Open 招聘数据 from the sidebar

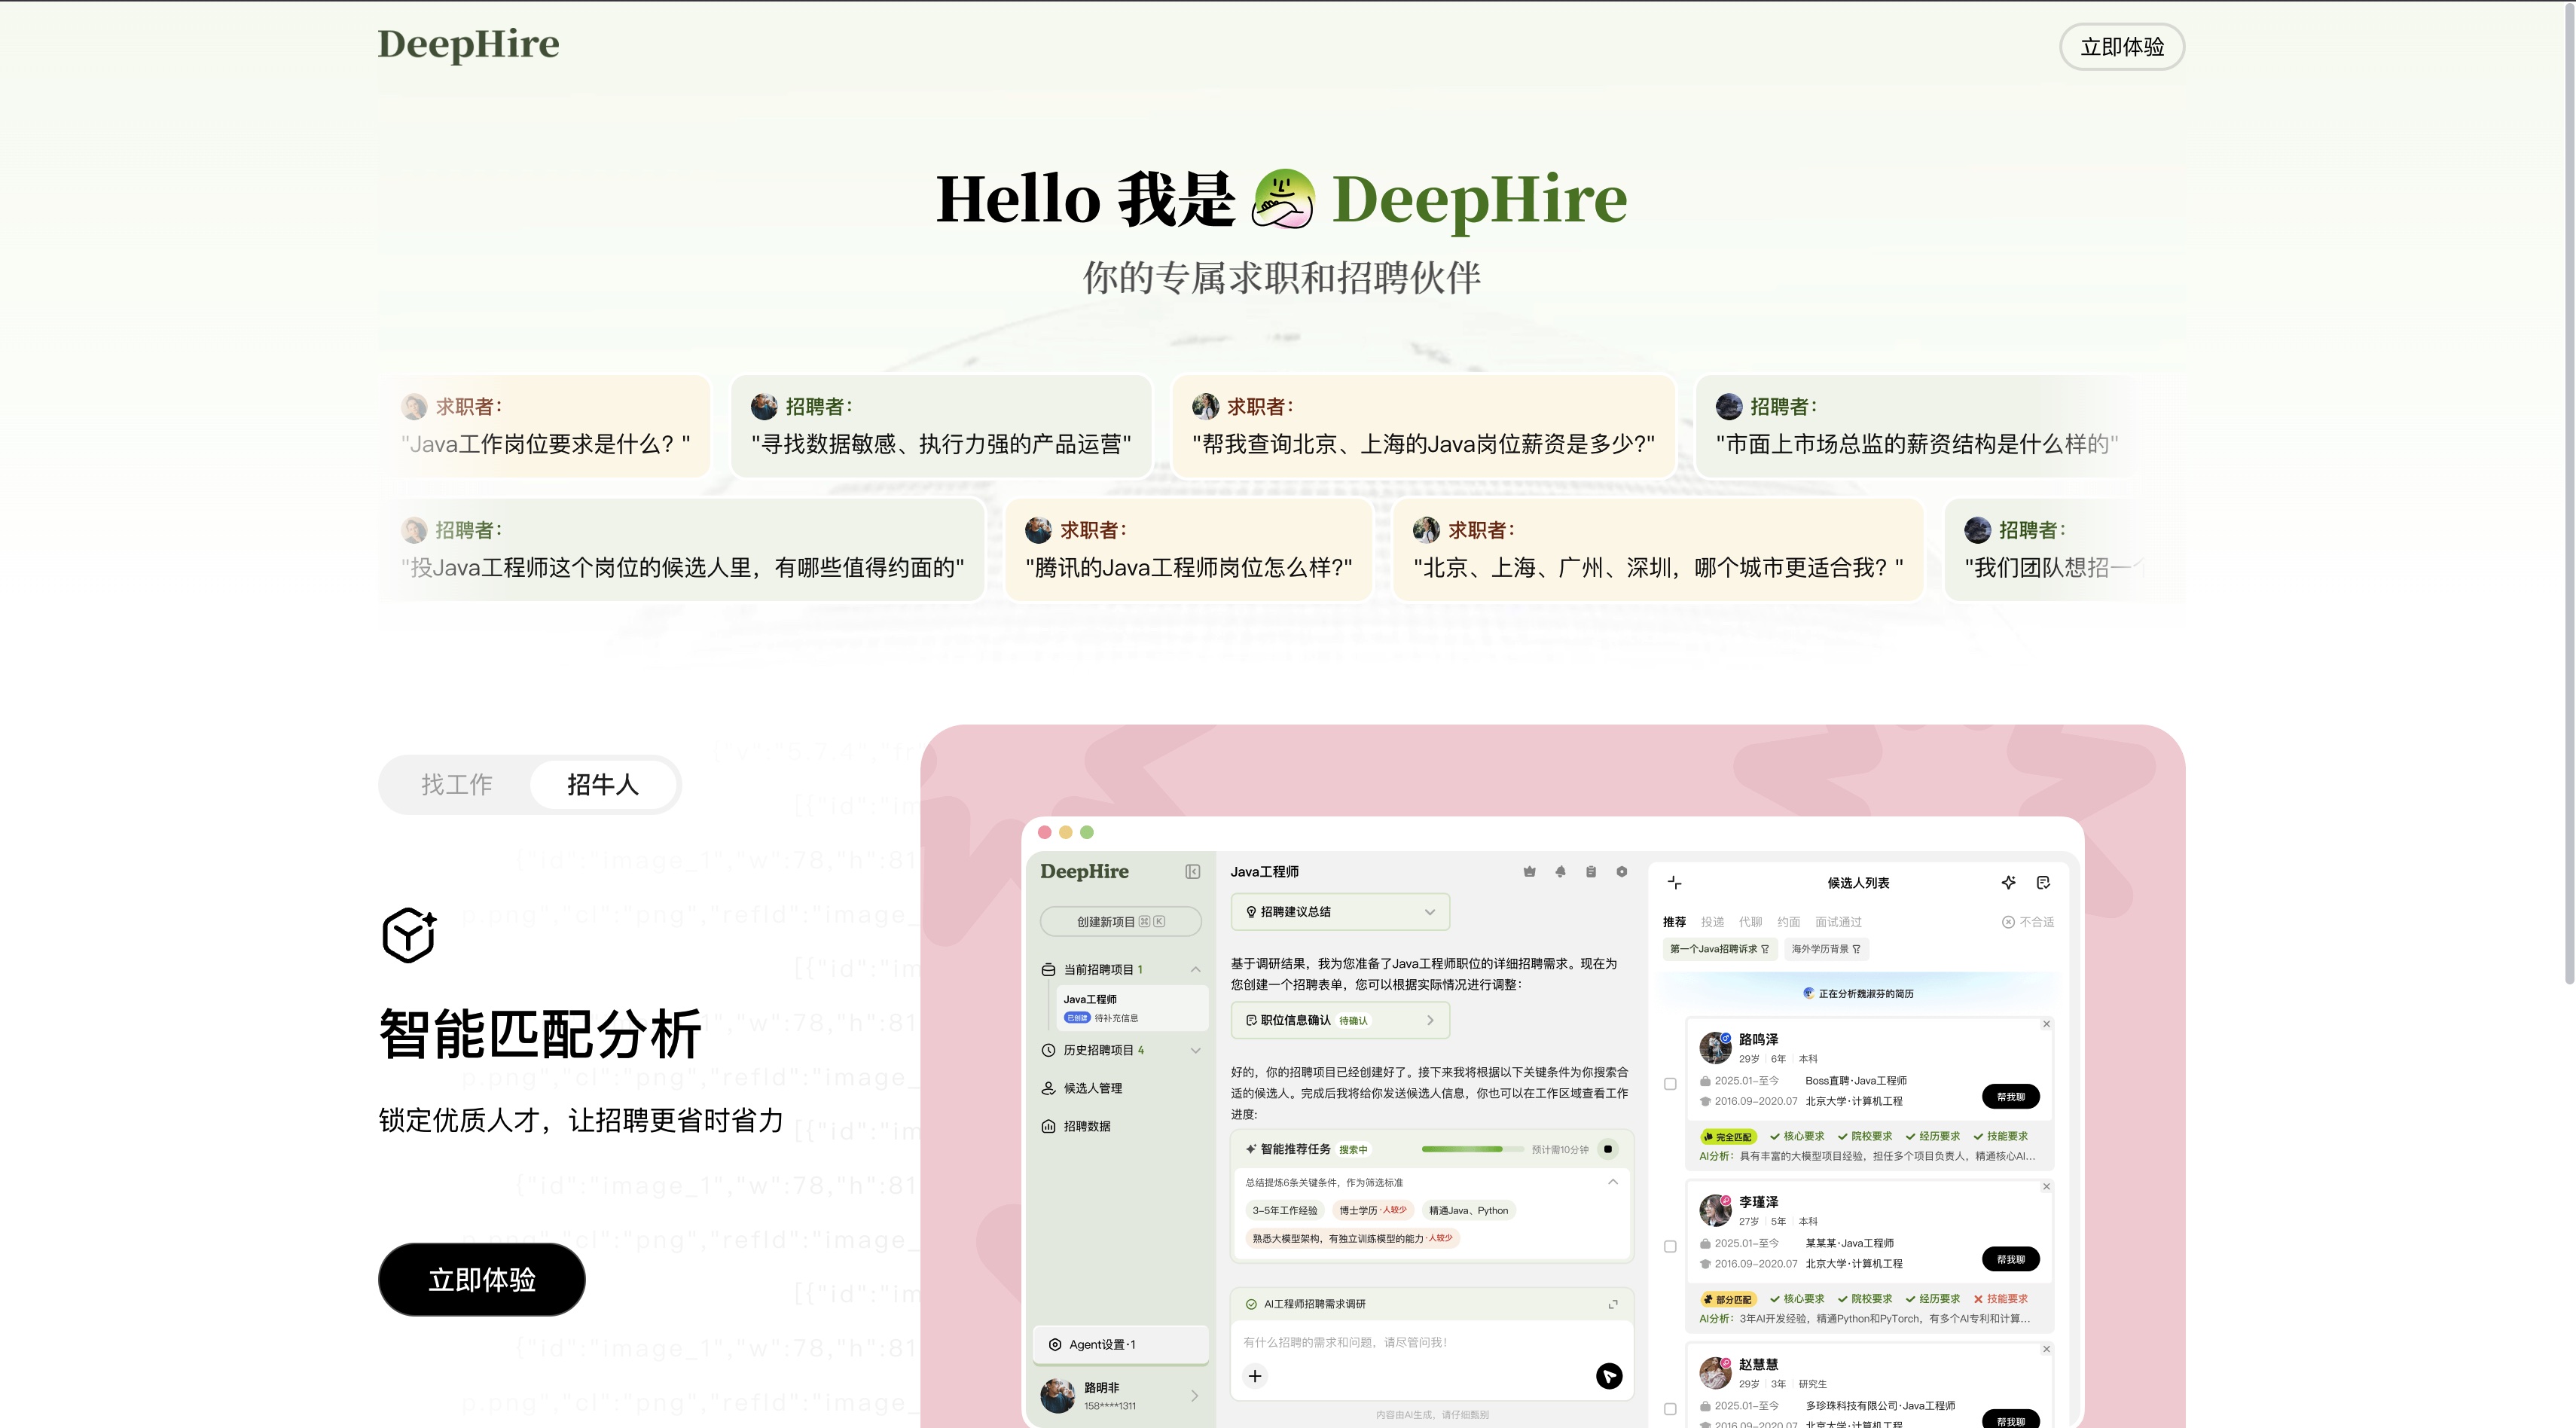[x=1088, y=1126]
